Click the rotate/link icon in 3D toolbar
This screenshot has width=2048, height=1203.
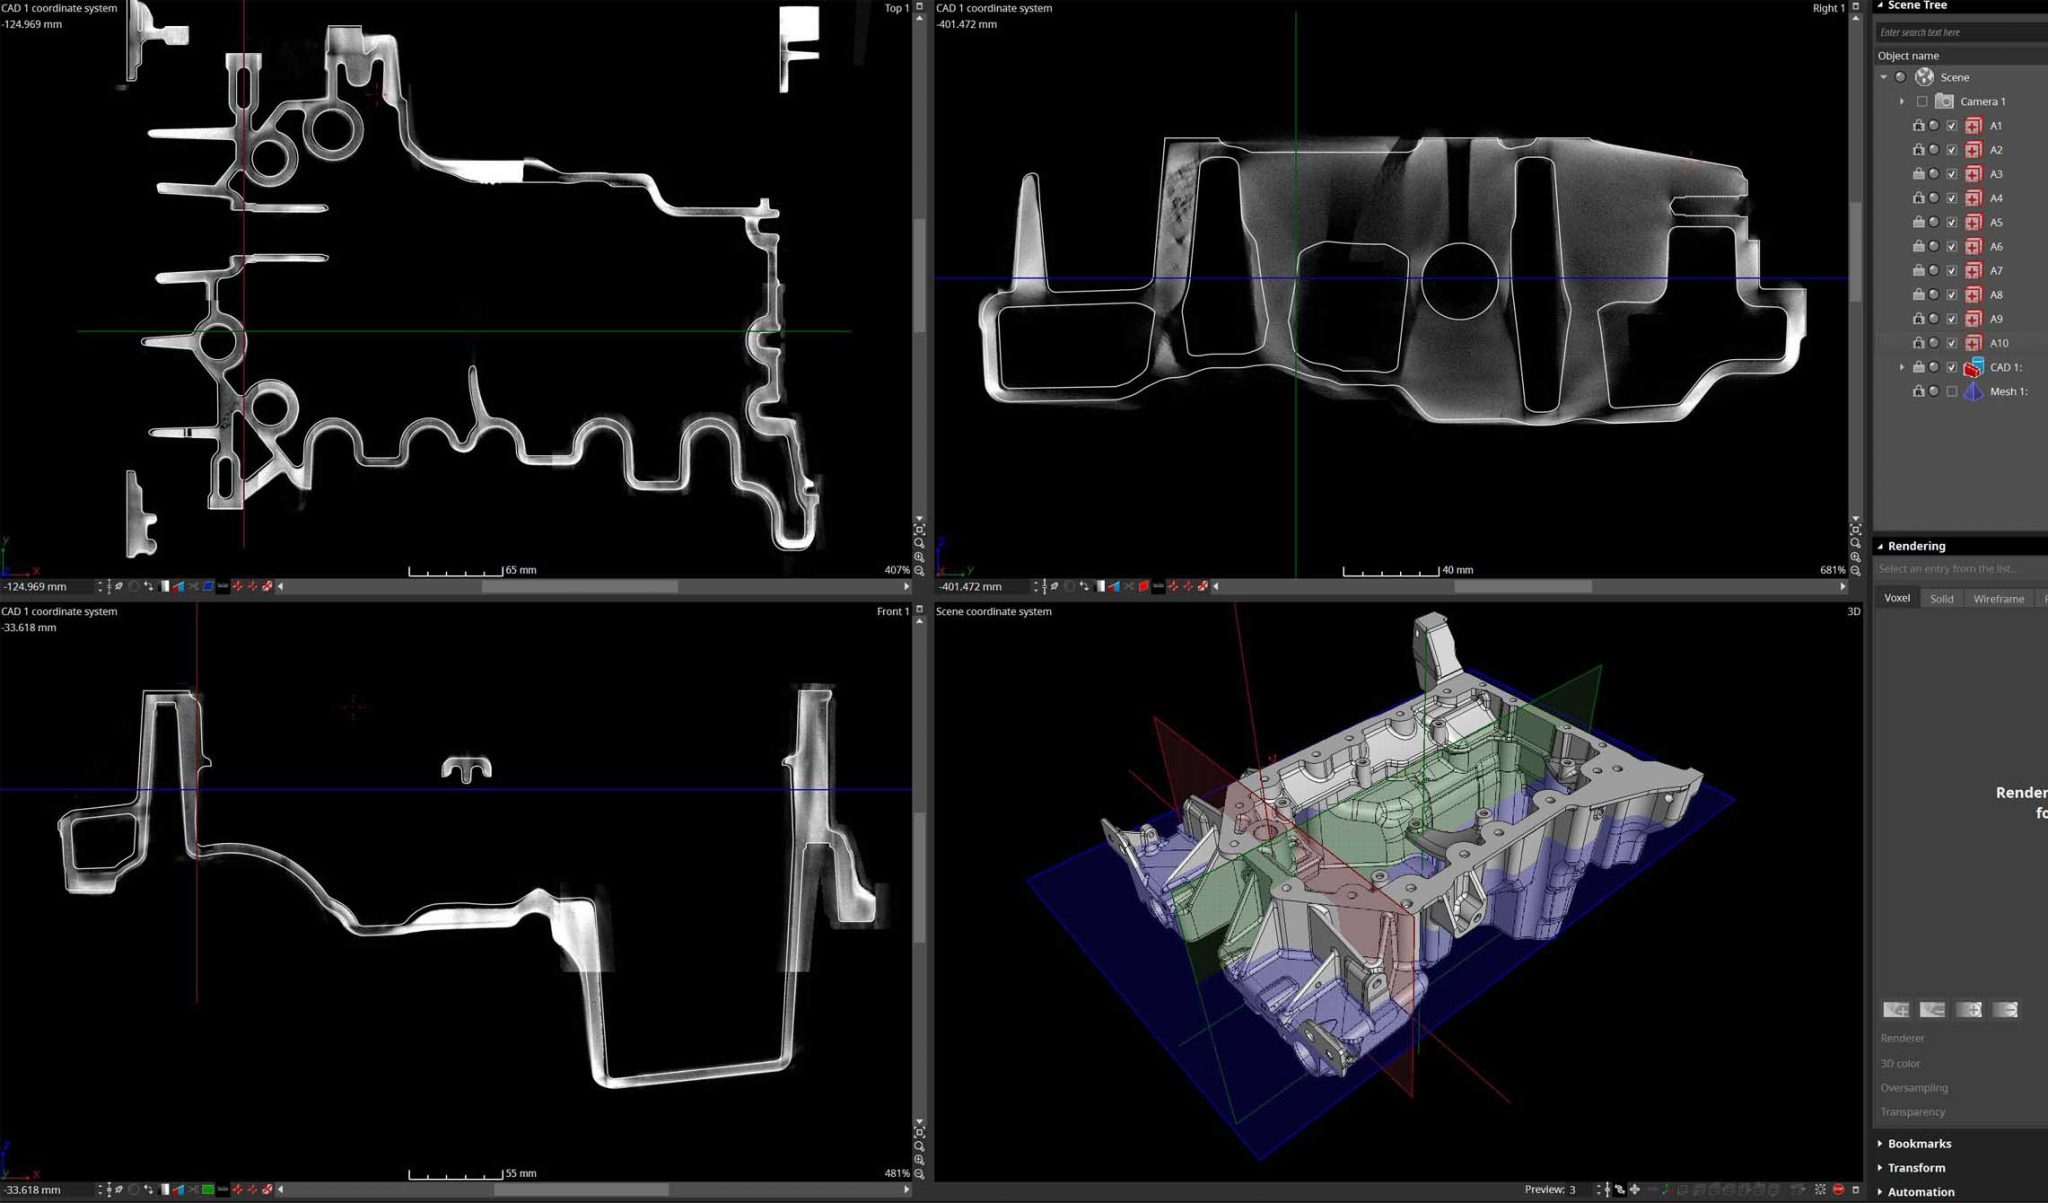click(1619, 1190)
